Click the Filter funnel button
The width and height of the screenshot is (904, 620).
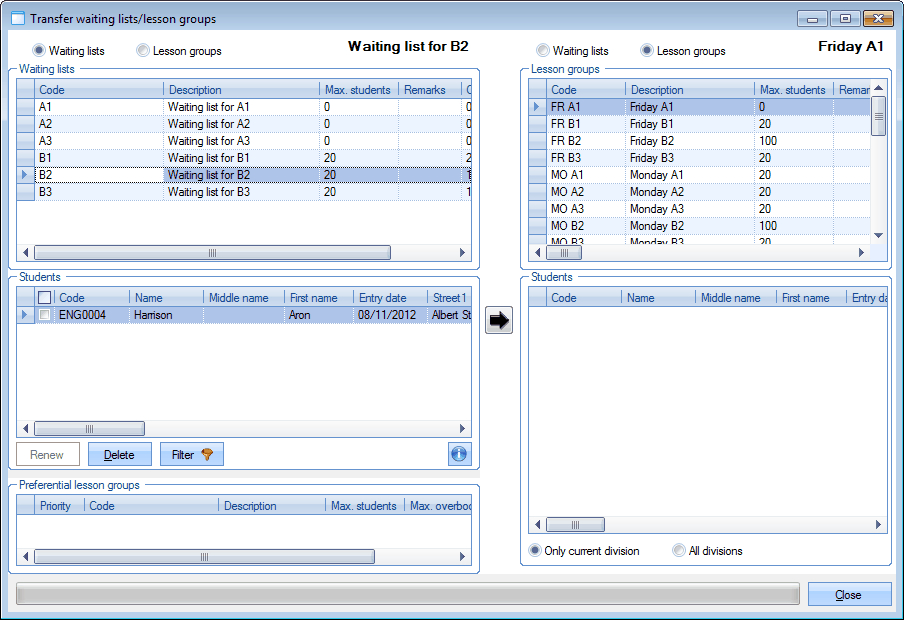tap(191, 454)
